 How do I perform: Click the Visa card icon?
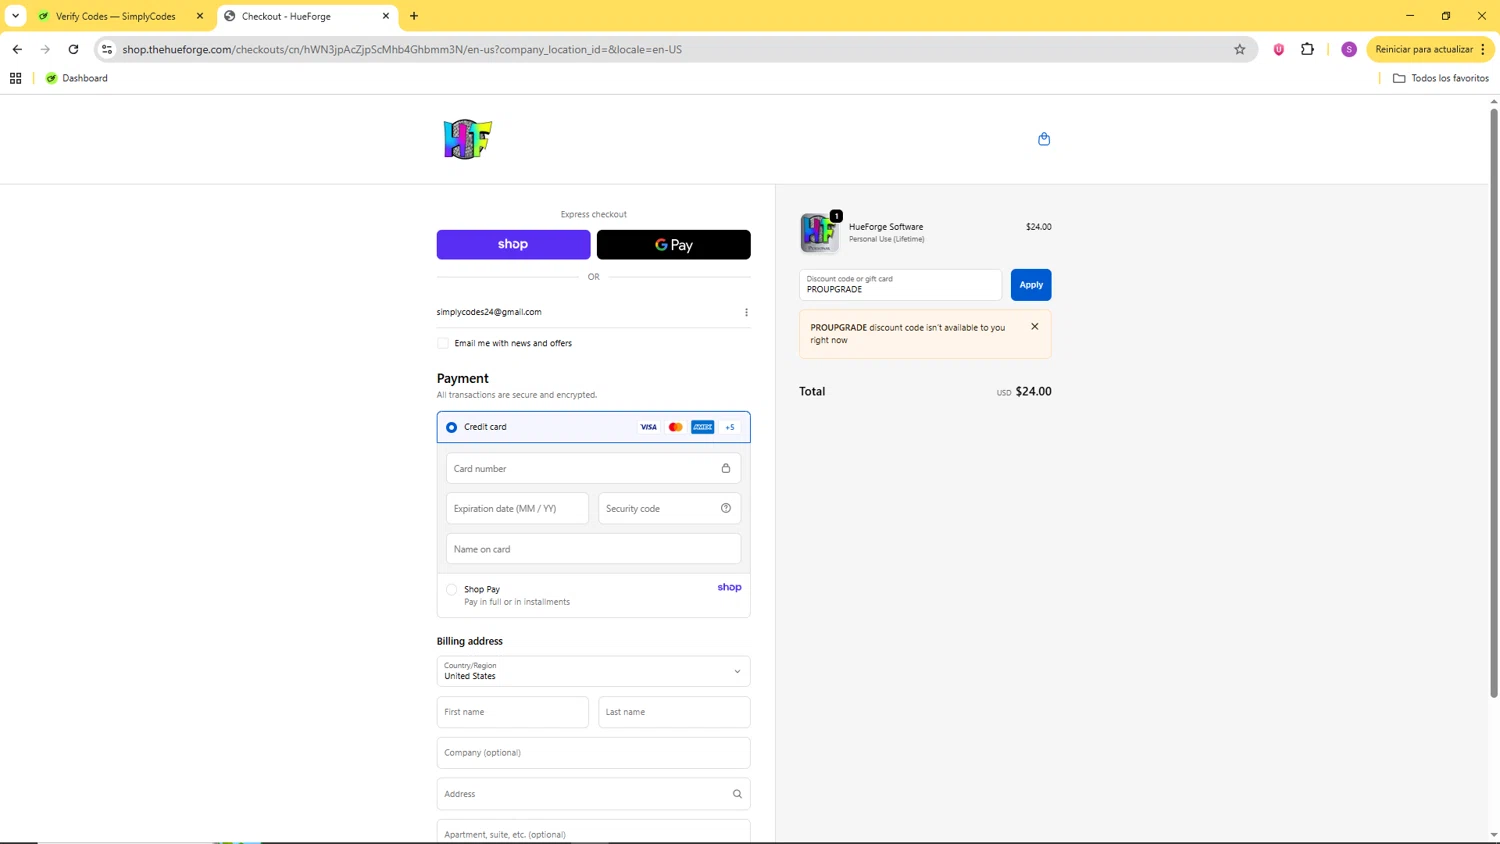[x=648, y=427]
